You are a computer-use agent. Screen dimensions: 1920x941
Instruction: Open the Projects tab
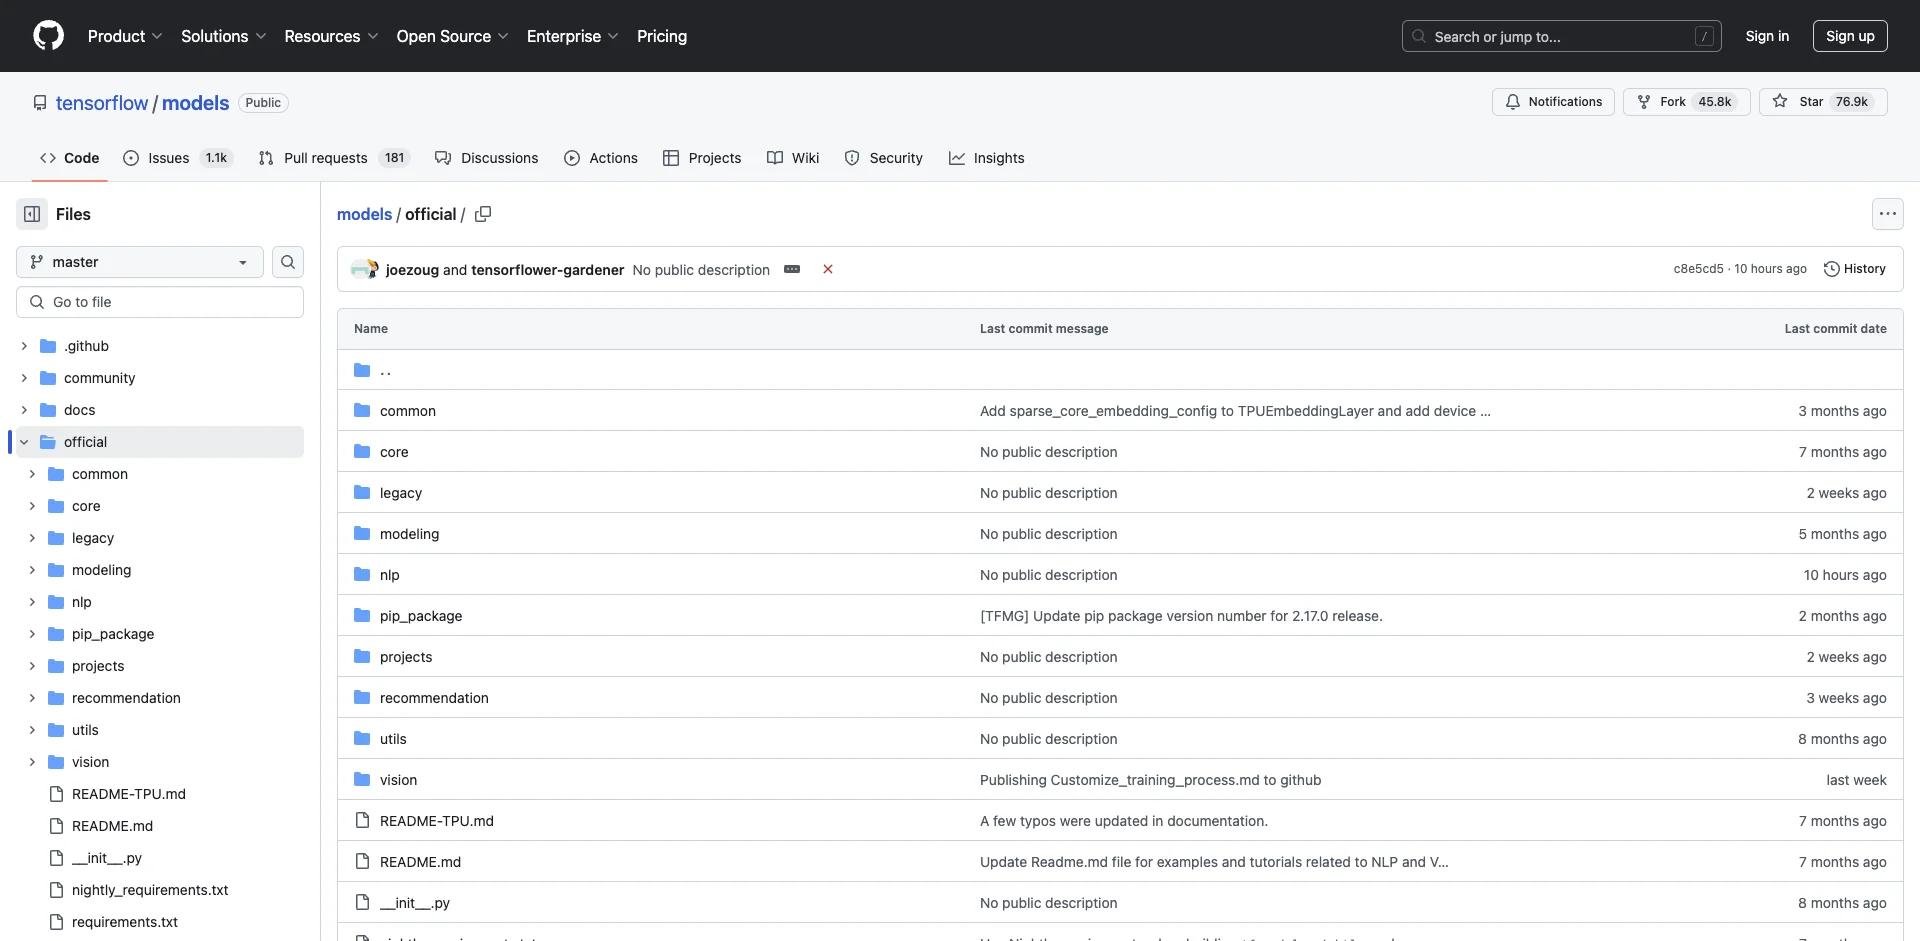point(702,158)
